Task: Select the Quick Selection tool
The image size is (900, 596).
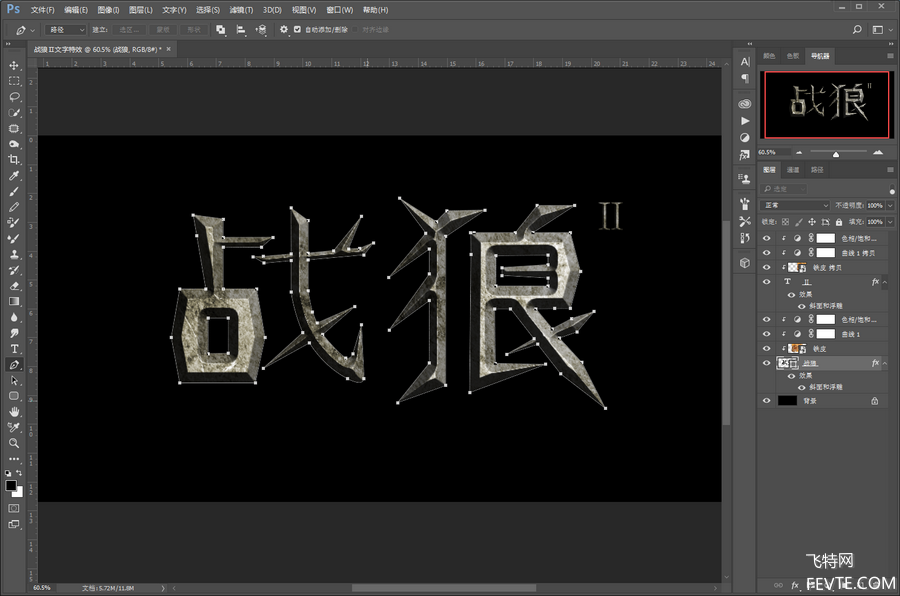Action: click(14, 113)
